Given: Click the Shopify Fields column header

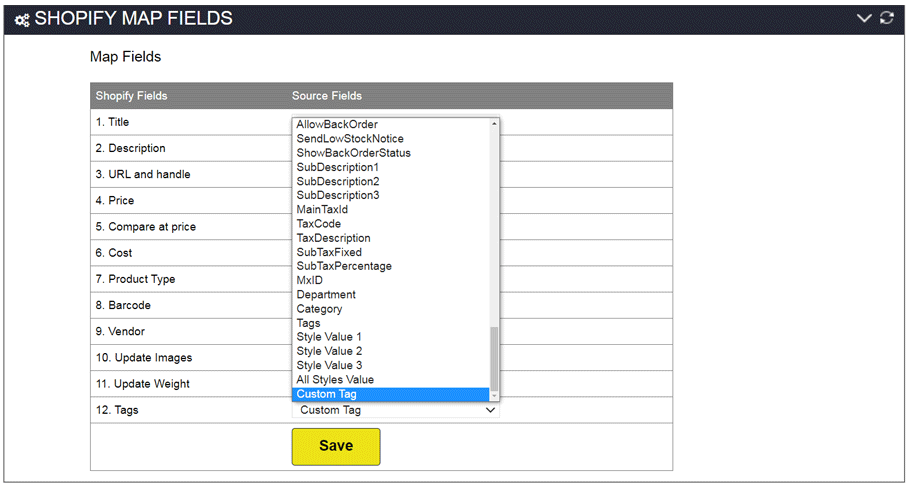Looking at the screenshot, I should pos(131,96).
